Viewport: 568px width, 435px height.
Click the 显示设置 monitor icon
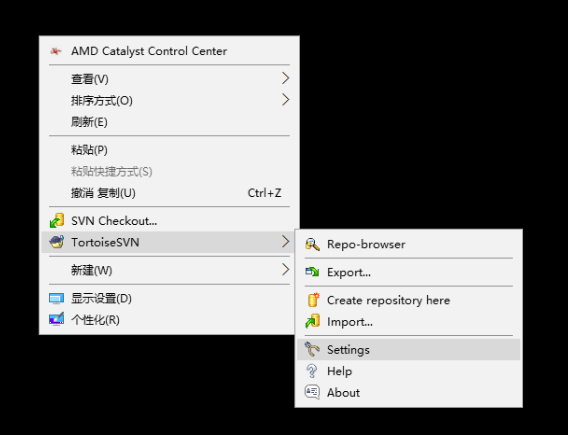[x=57, y=298]
